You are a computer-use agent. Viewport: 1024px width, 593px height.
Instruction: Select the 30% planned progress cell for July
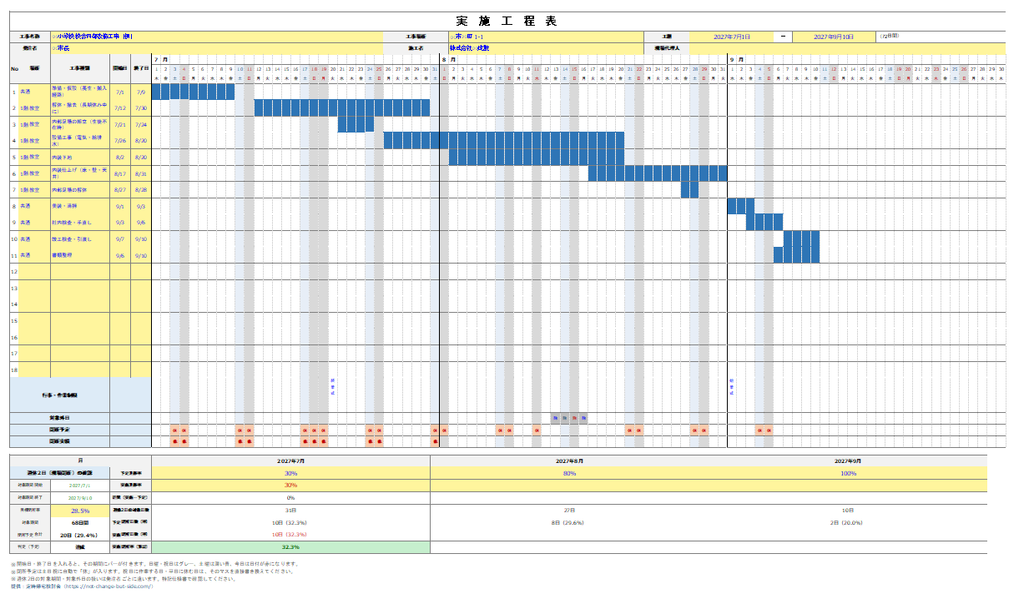(291, 473)
